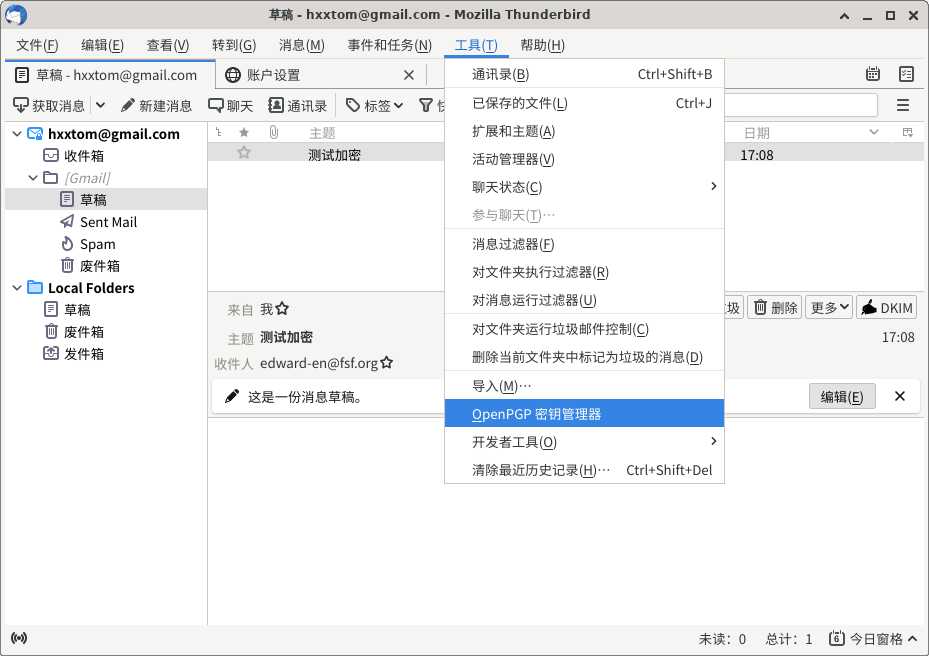Viewport: 929px width, 656px height.
Task: Choose 通讯录(B) in the Tools menu
Action: [584, 74]
